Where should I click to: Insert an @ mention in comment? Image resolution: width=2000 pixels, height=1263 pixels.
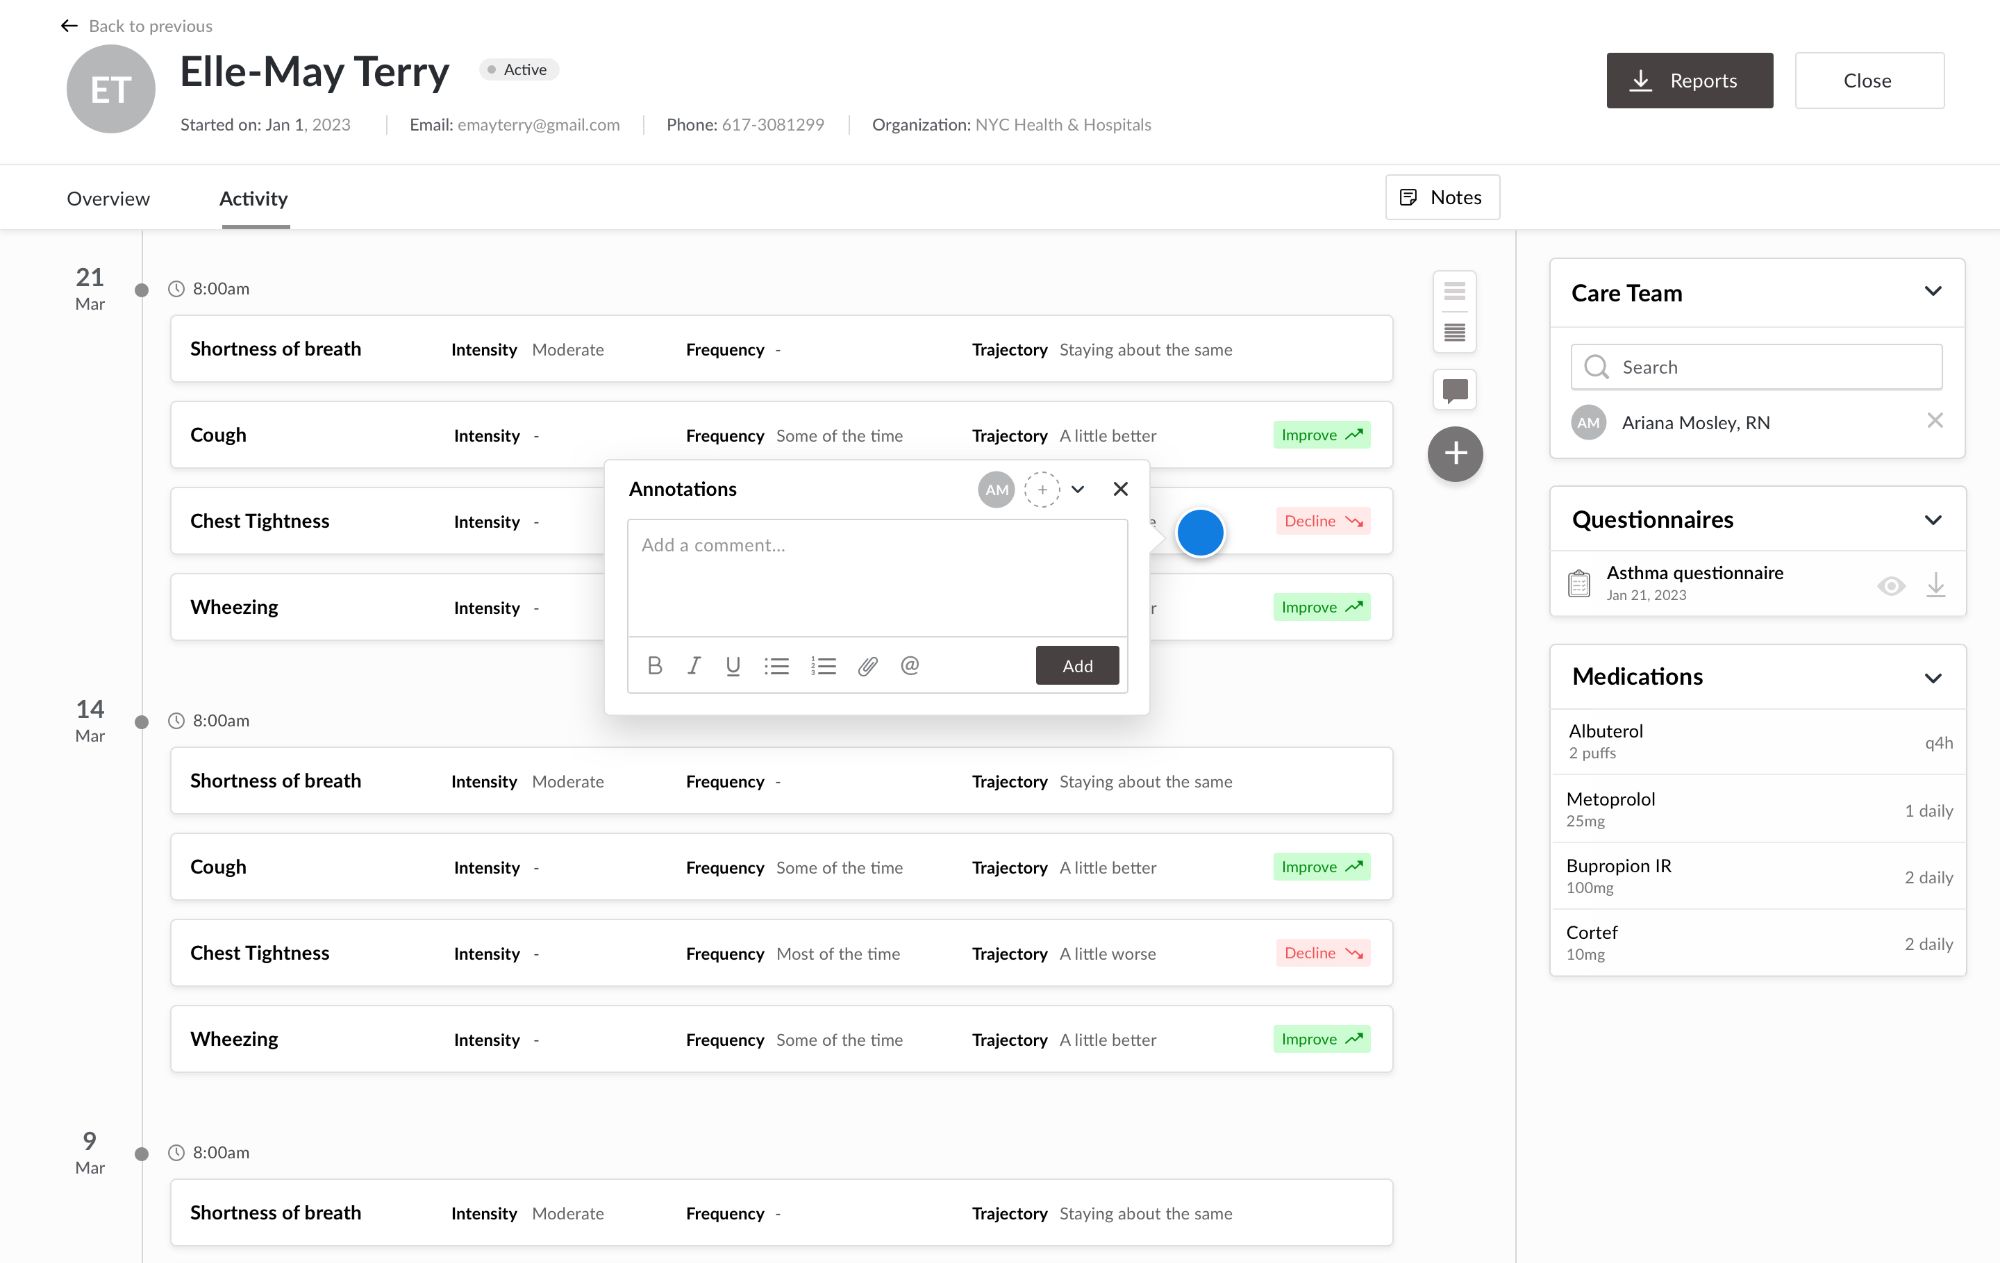point(910,666)
